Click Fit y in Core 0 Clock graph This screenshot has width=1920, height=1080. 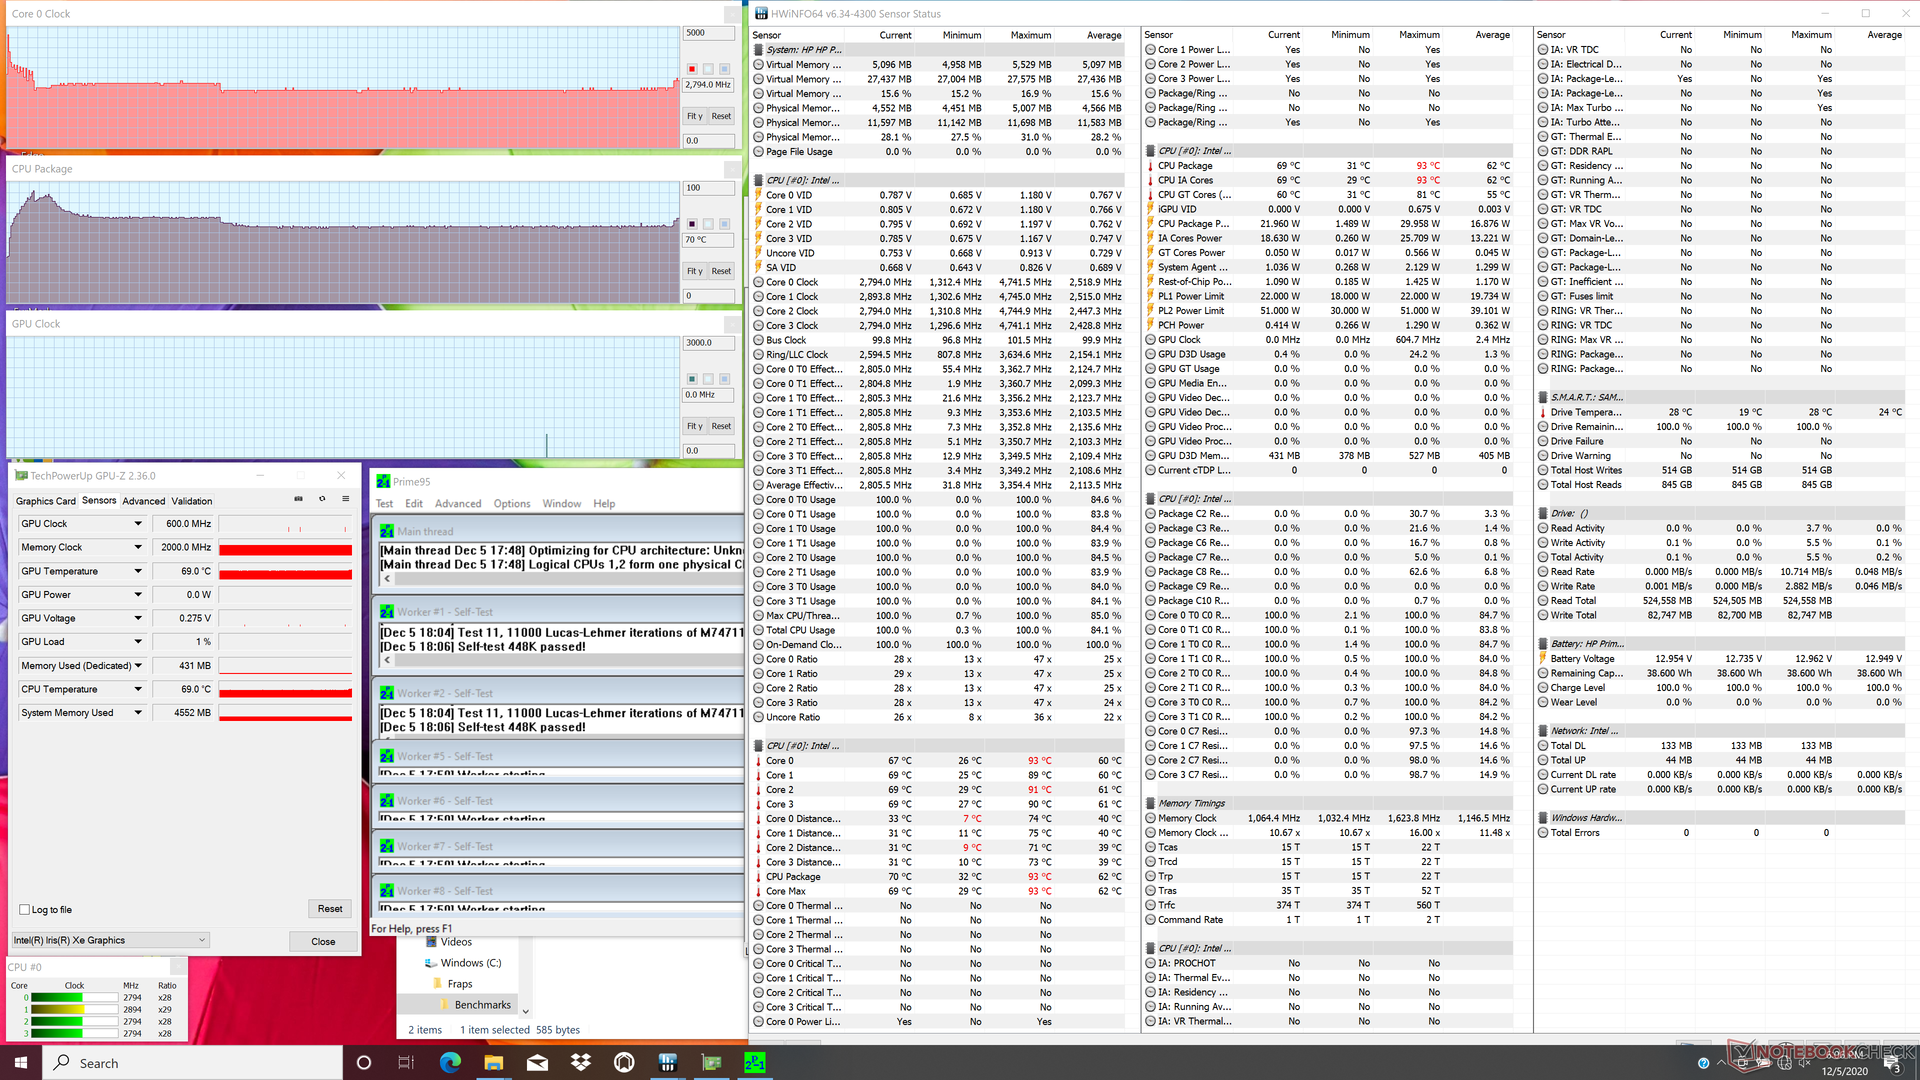[x=695, y=116]
